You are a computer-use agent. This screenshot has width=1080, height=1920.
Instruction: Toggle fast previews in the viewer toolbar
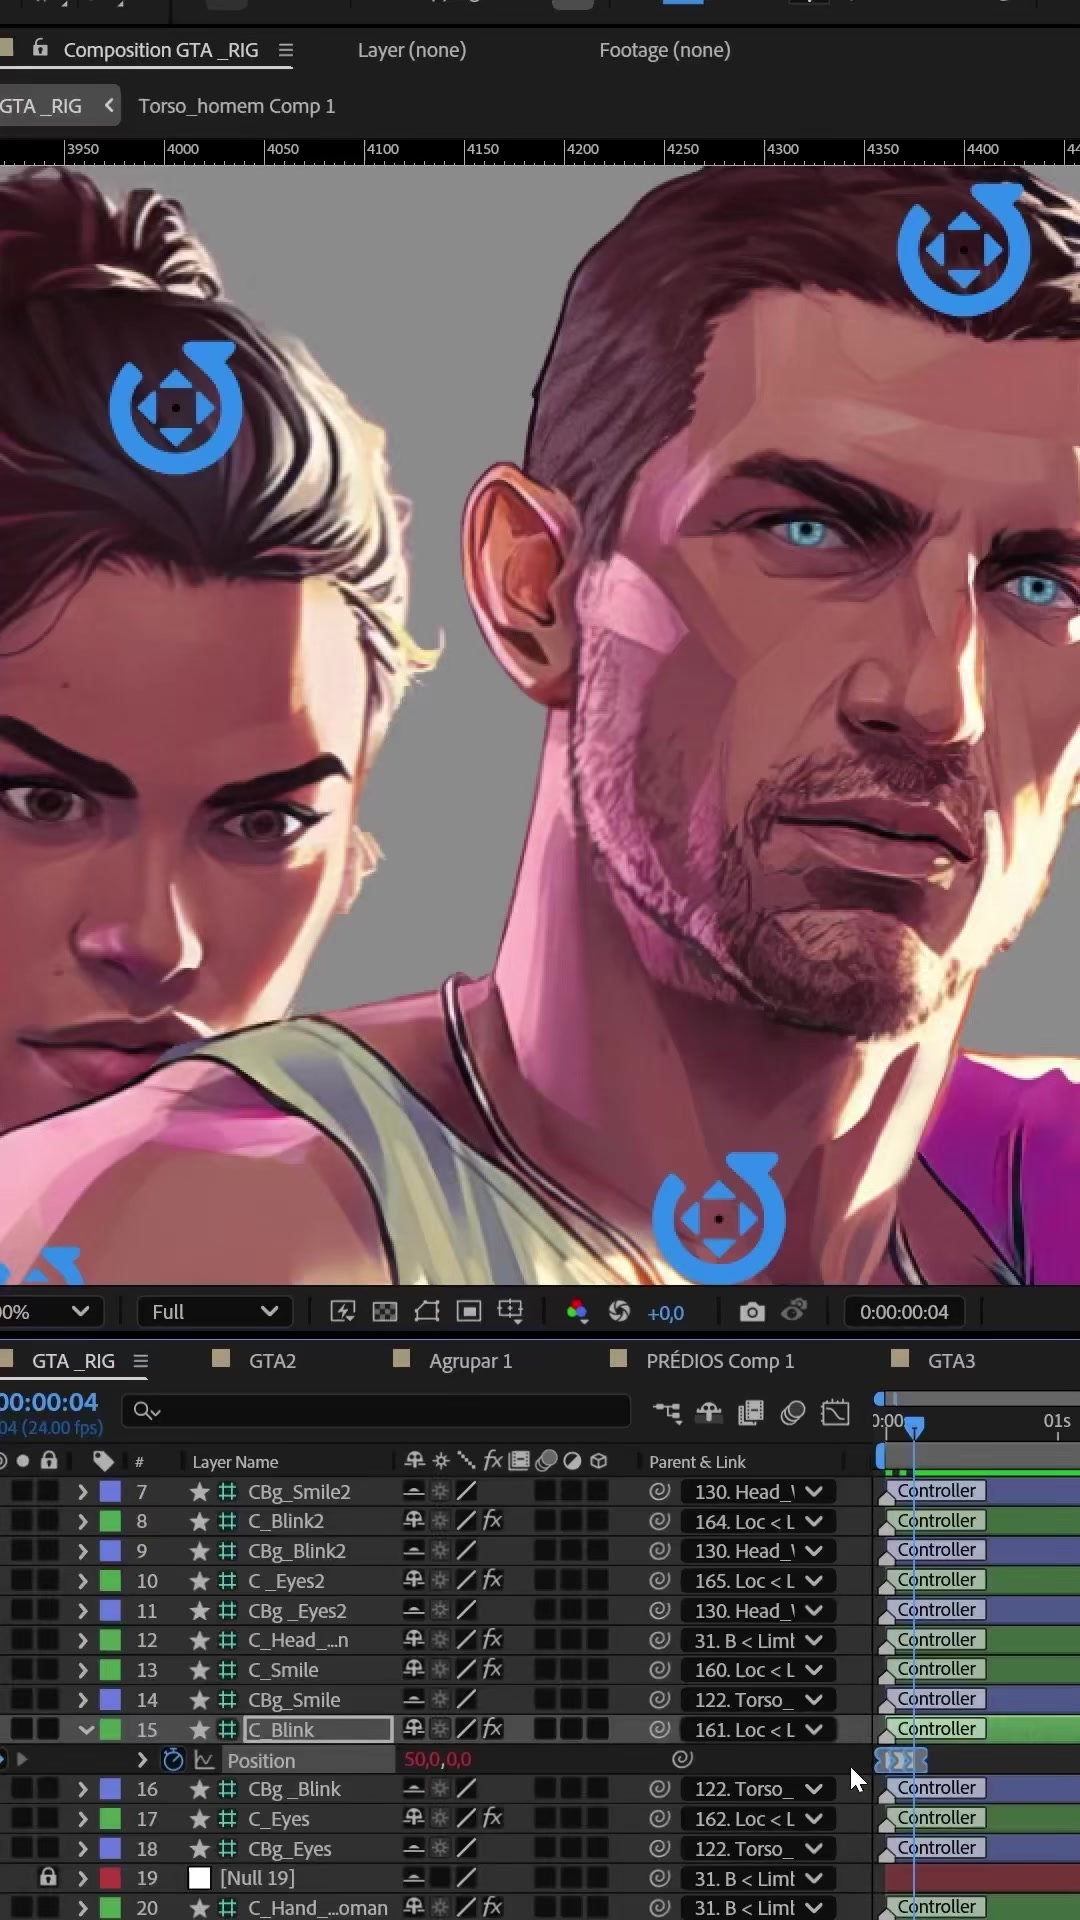[x=343, y=1312]
